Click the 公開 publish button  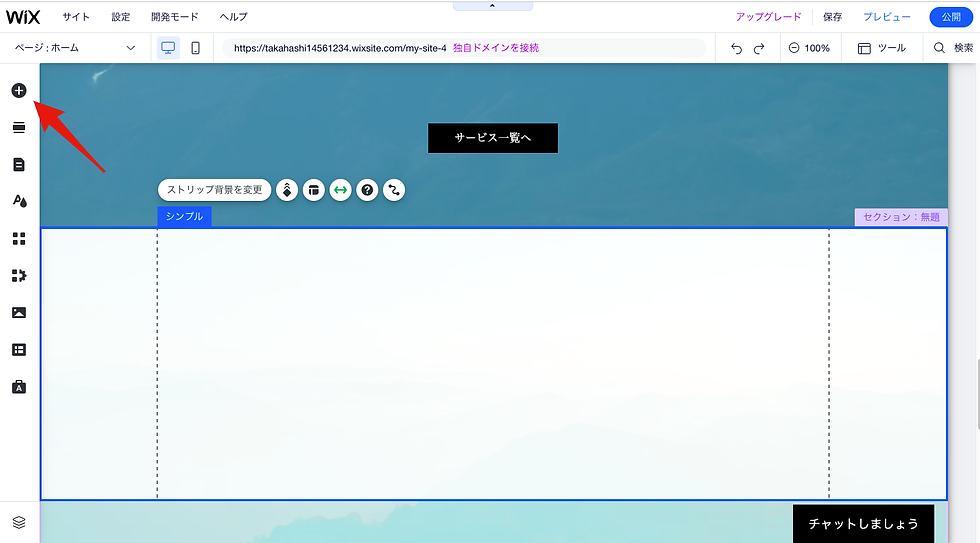tap(951, 17)
